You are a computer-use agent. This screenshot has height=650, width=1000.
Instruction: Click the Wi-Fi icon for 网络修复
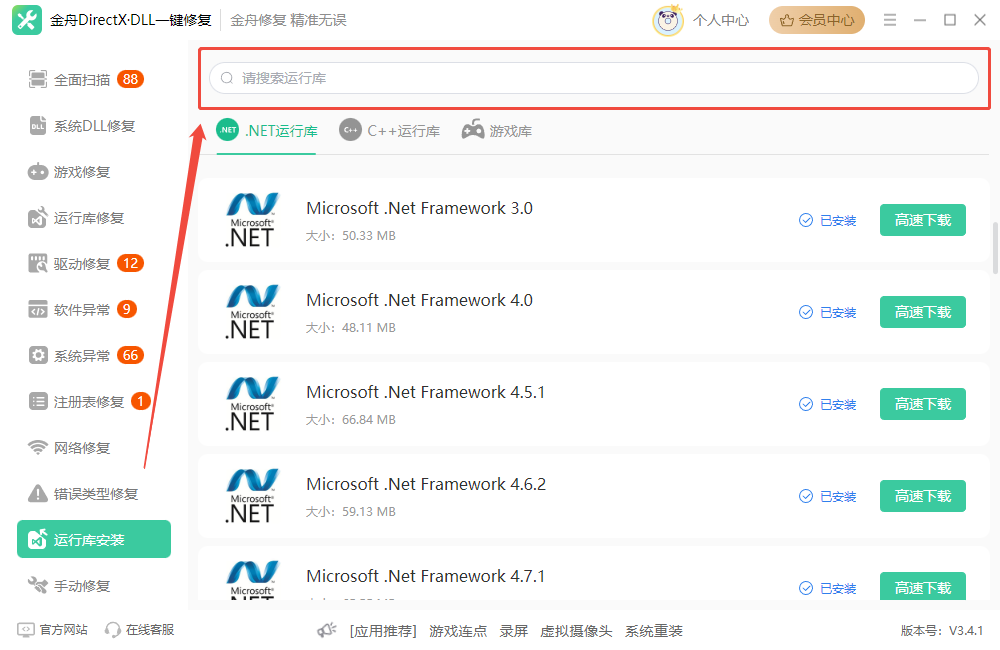click(x=38, y=447)
